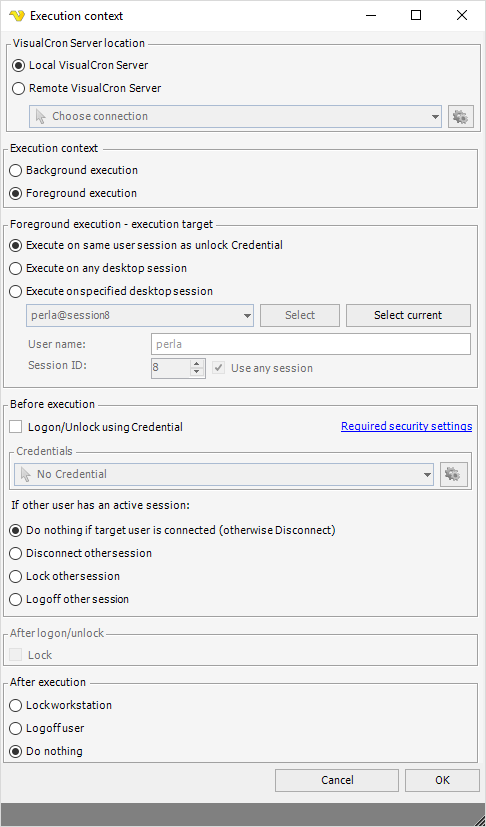Select Logoff other session option
Screen dimensions: 486x827
(x=69, y=599)
